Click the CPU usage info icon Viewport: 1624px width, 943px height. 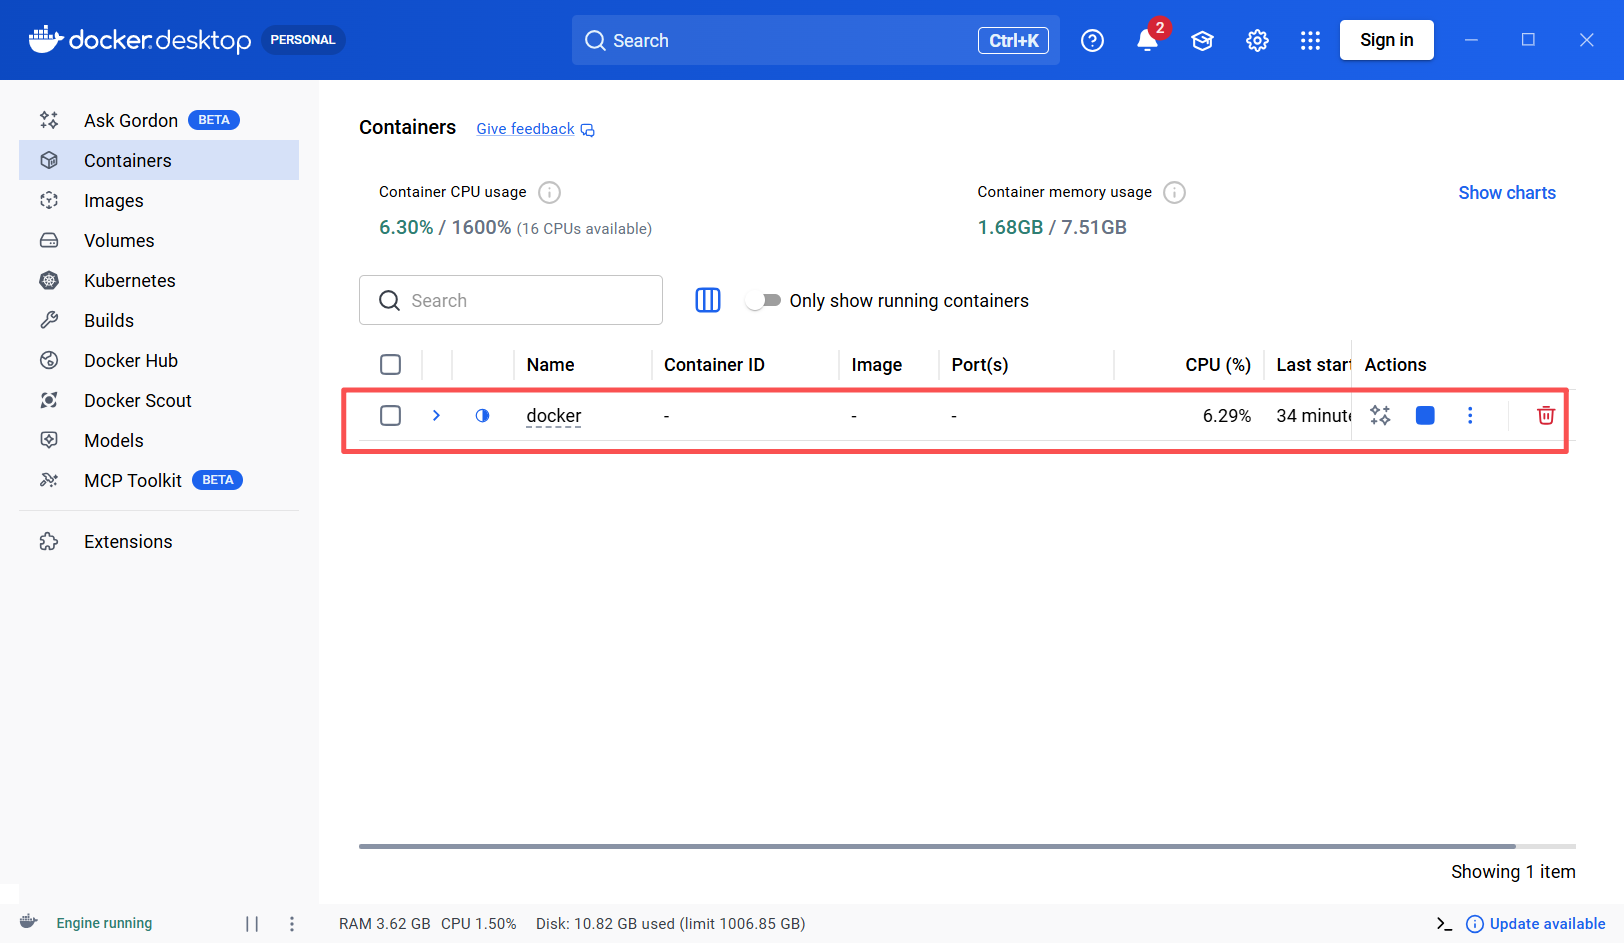pyautogui.click(x=550, y=192)
